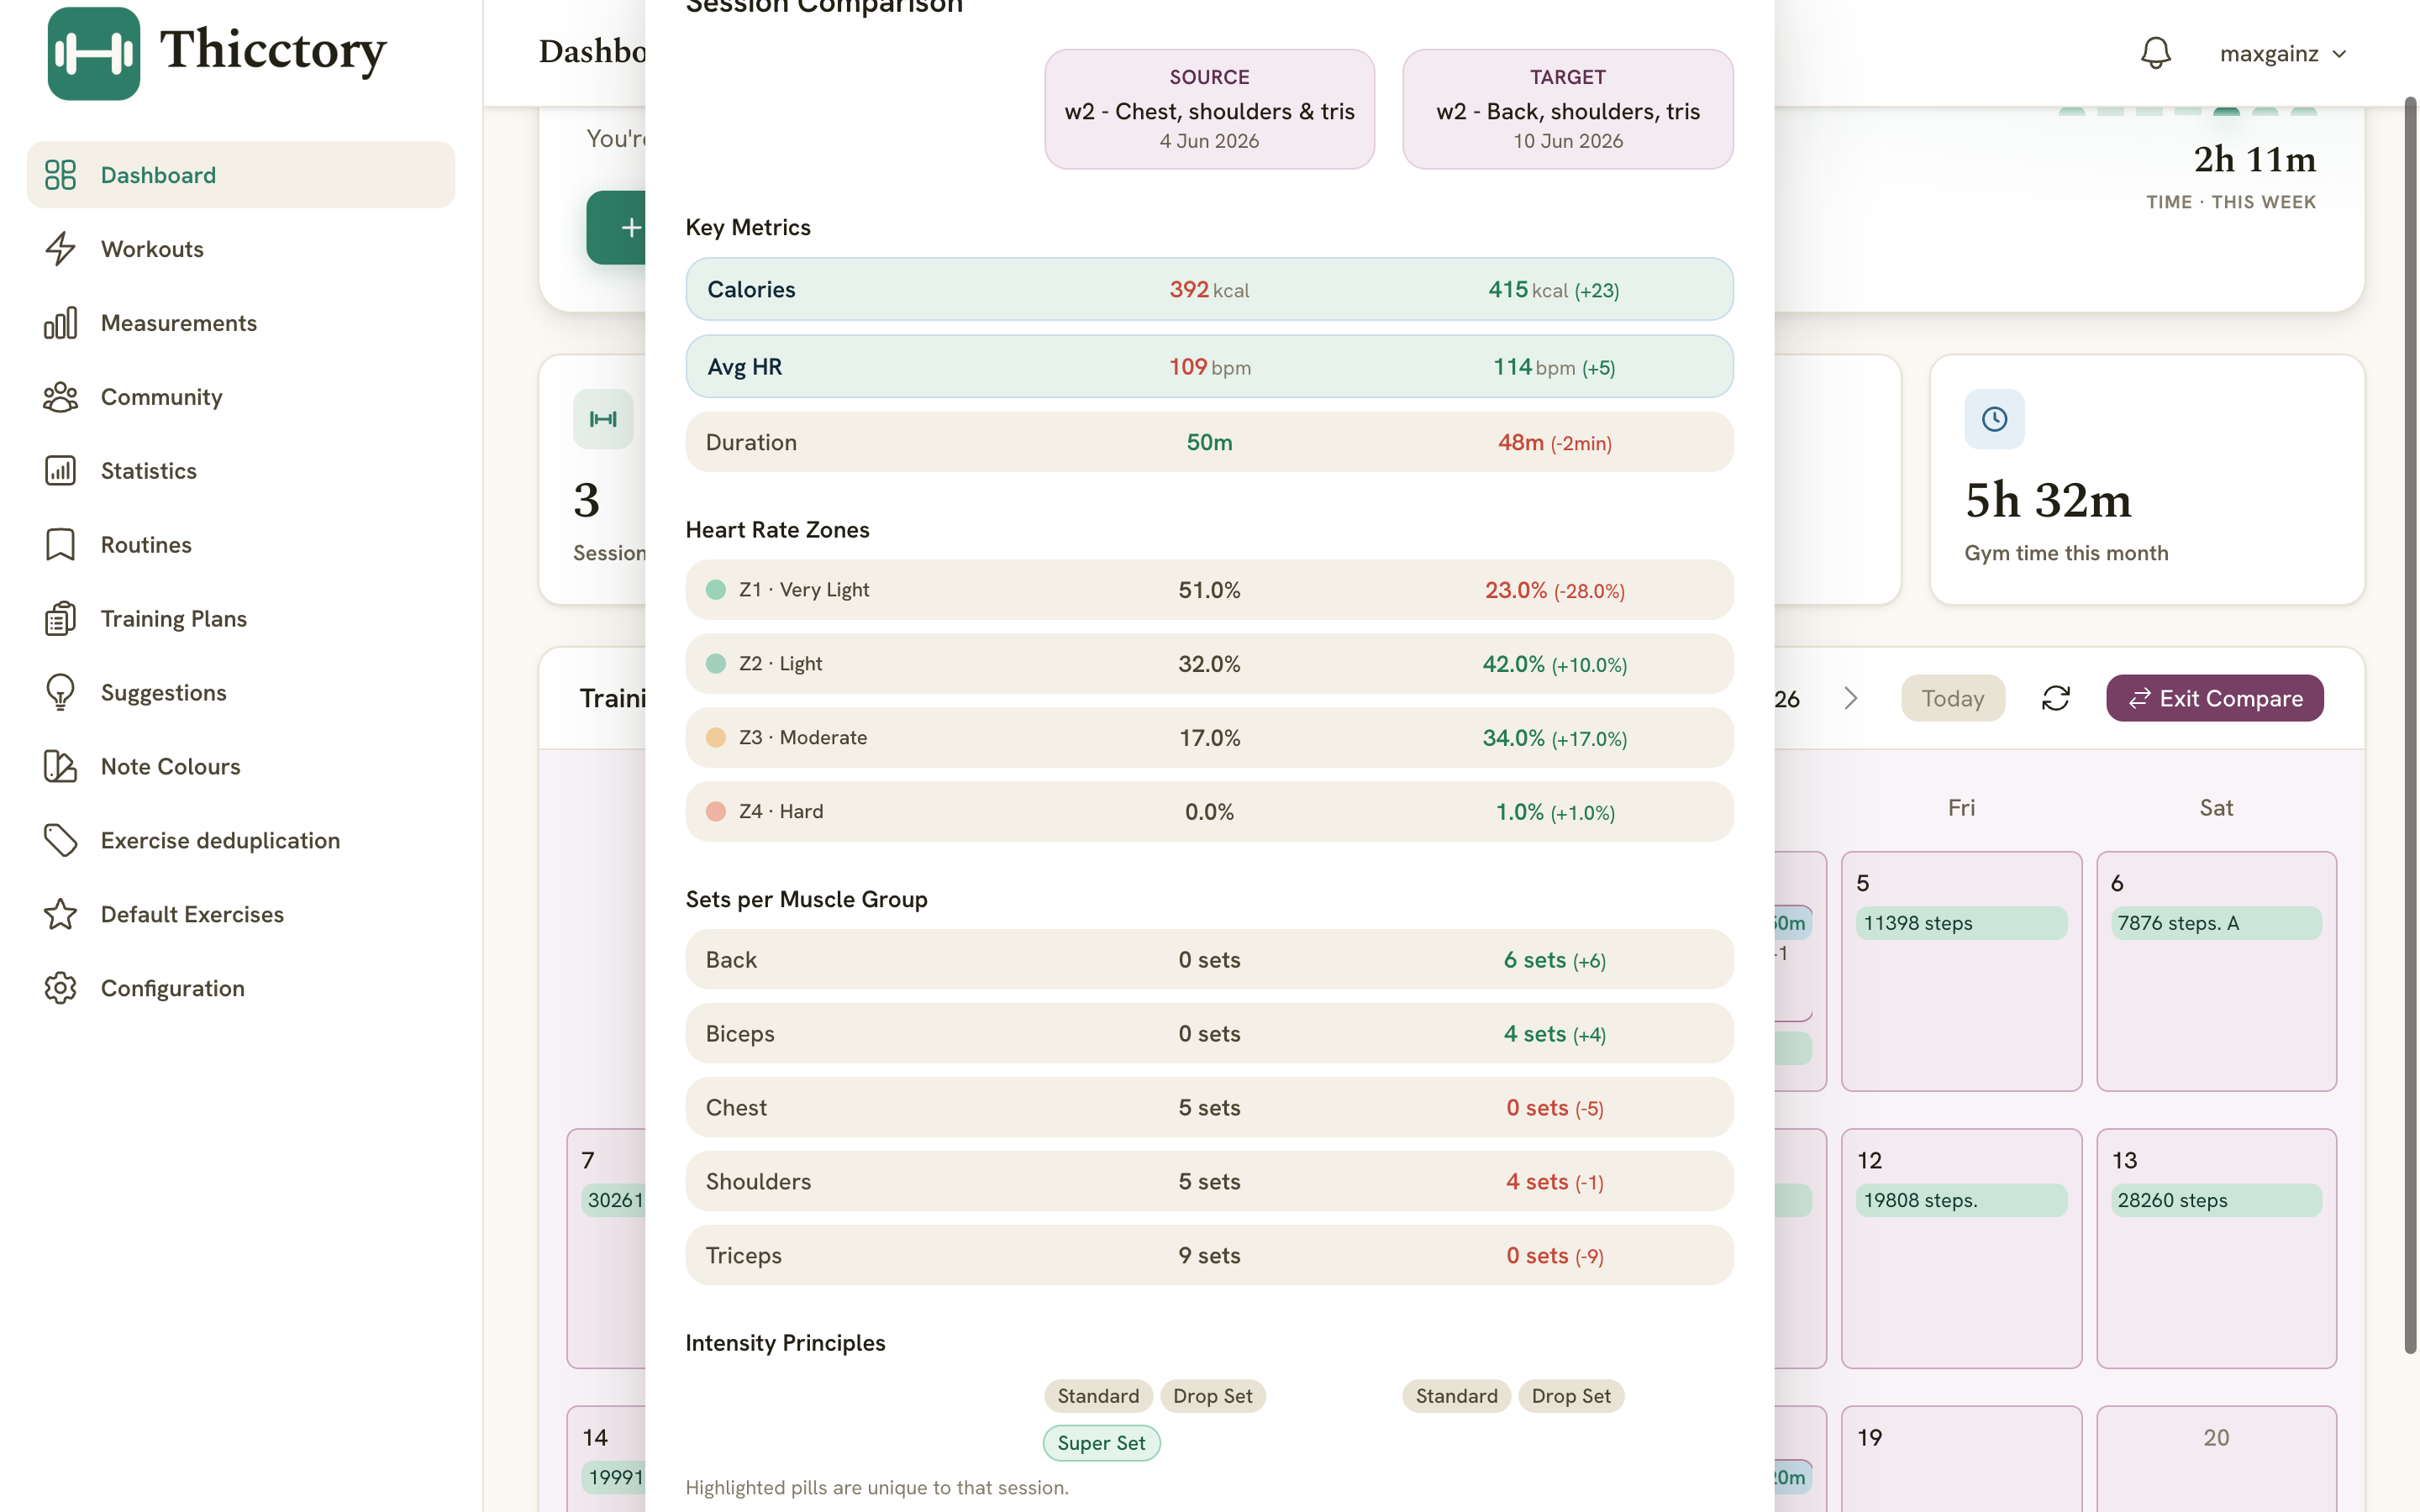Click the Calories metric row

[x=1209, y=289]
